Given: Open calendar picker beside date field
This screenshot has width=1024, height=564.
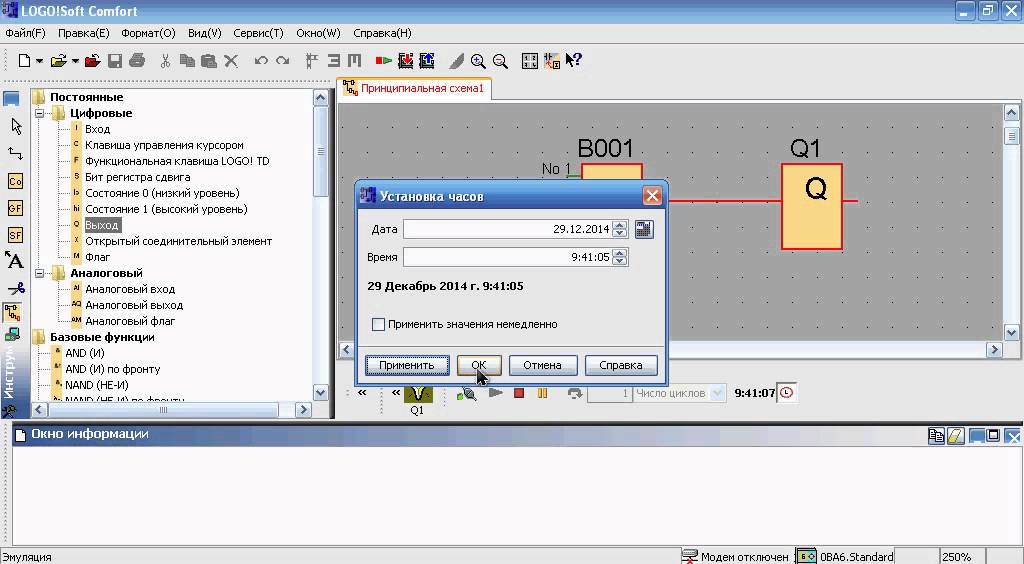Looking at the screenshot, I should [x=644, y=229].
